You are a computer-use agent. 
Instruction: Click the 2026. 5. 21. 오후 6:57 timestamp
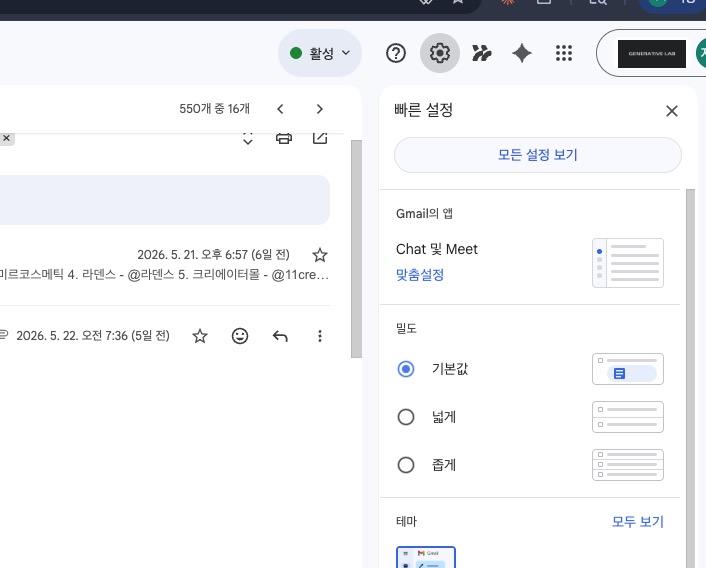pyautogui.click(x=213, y=255)
